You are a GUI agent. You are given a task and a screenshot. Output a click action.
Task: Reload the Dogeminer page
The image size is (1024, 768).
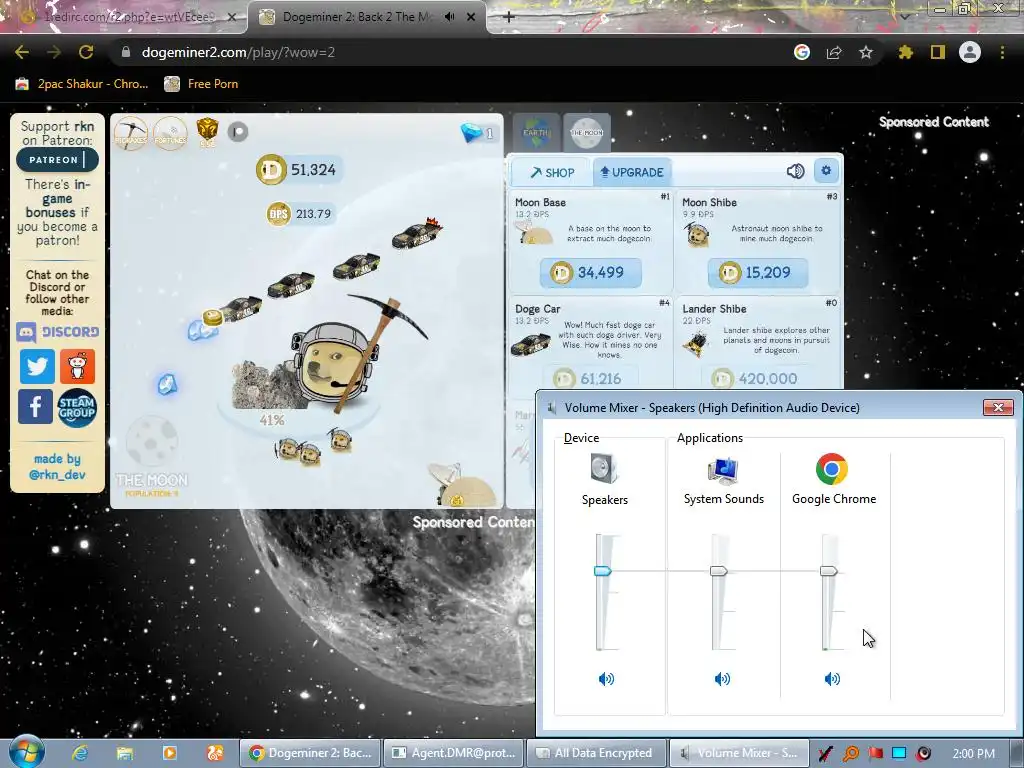pos(86,52)
